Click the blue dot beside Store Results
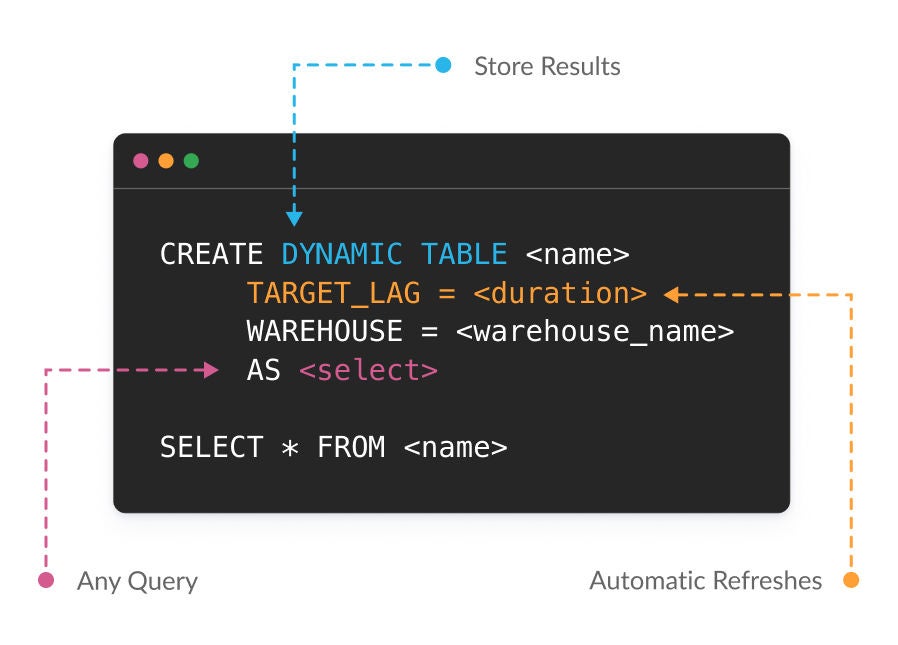 pos(444,66)
